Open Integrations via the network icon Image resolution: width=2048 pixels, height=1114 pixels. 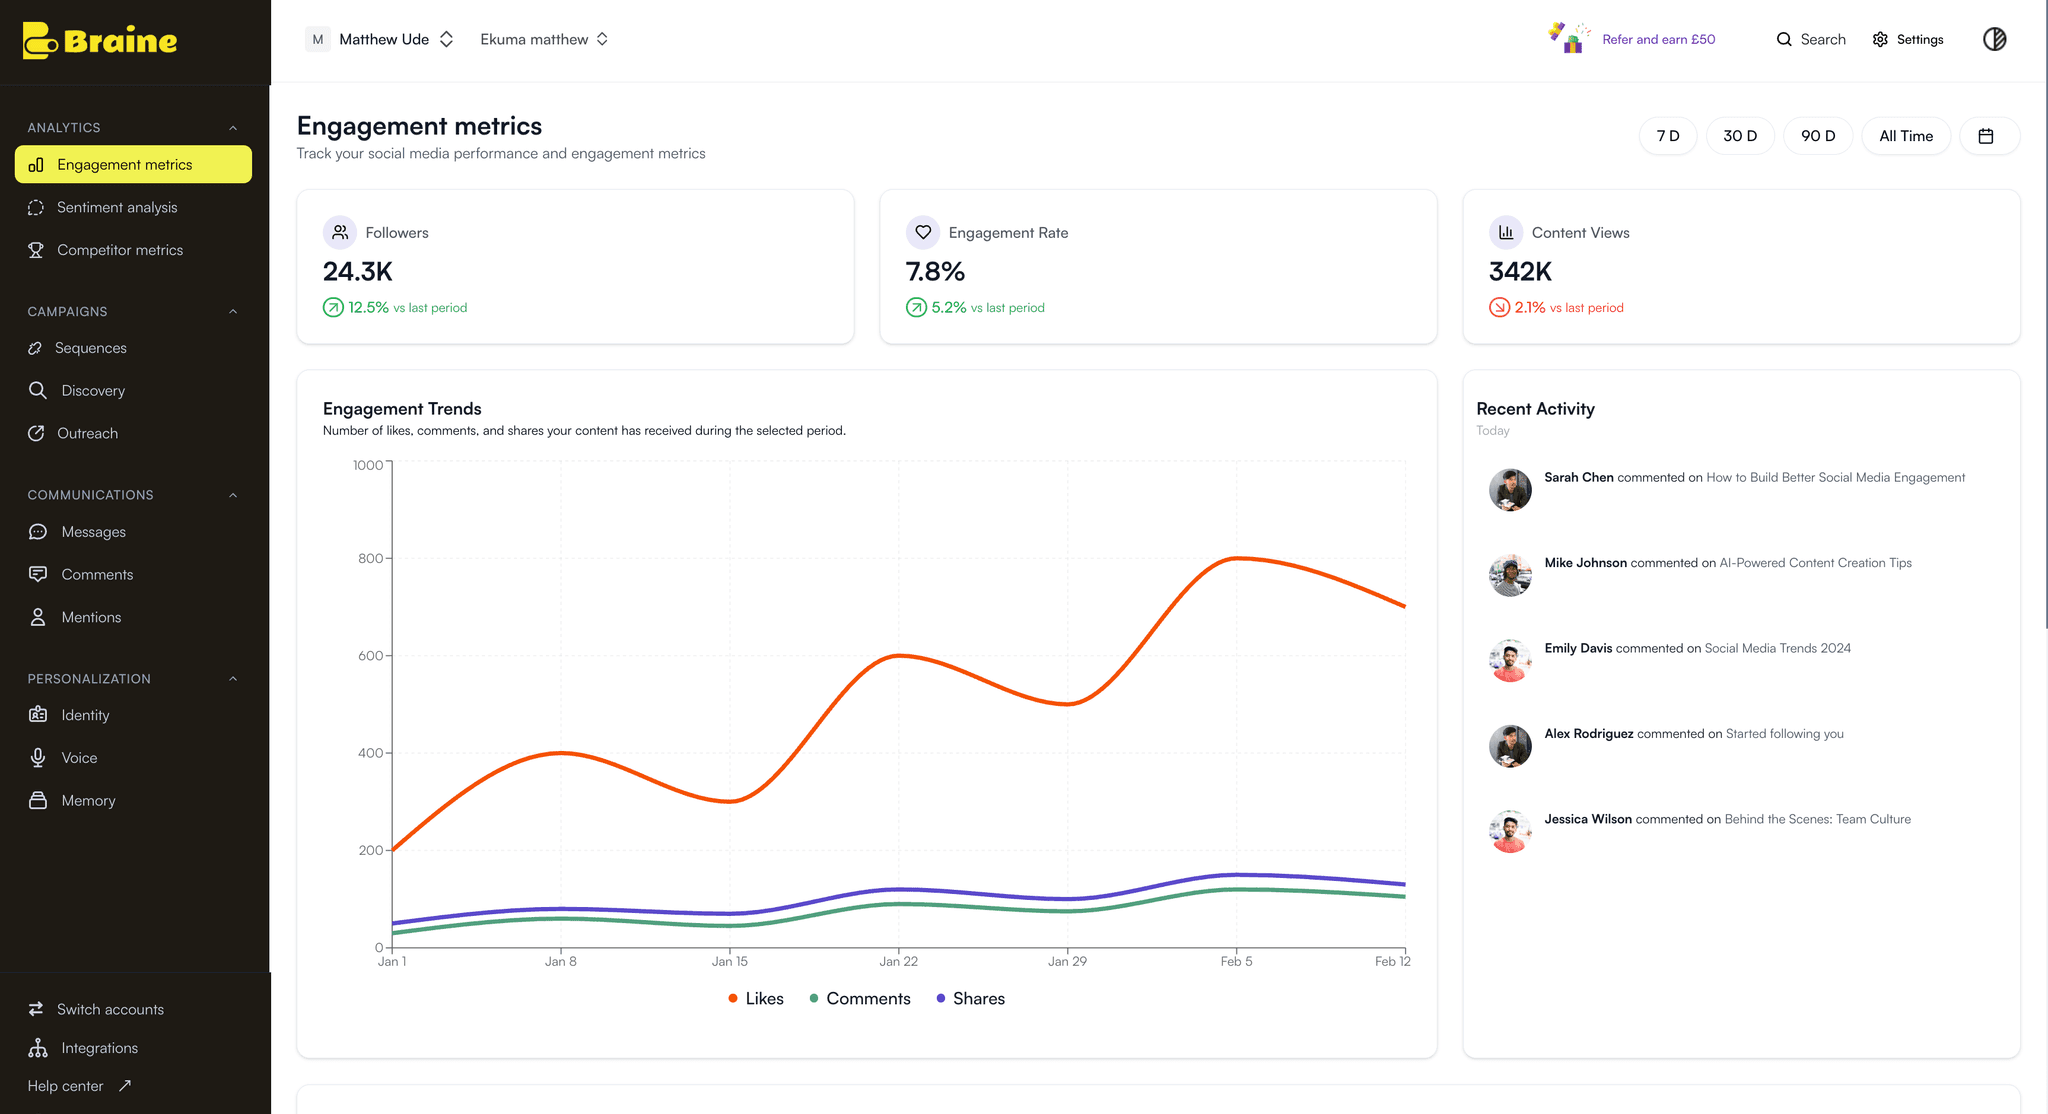point(38,1048)
